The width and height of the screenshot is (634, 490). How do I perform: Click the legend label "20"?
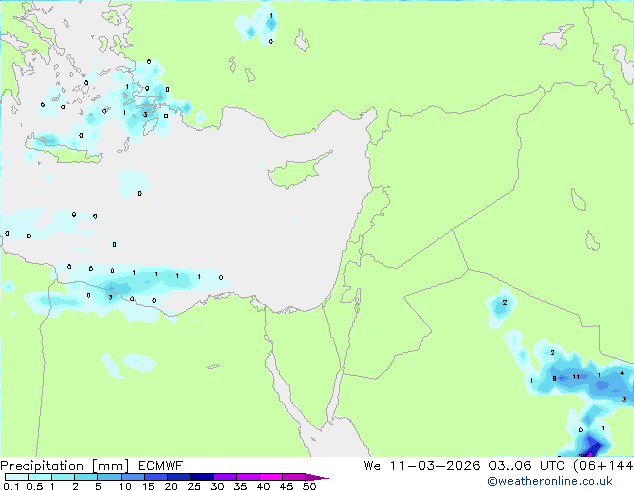171,486
